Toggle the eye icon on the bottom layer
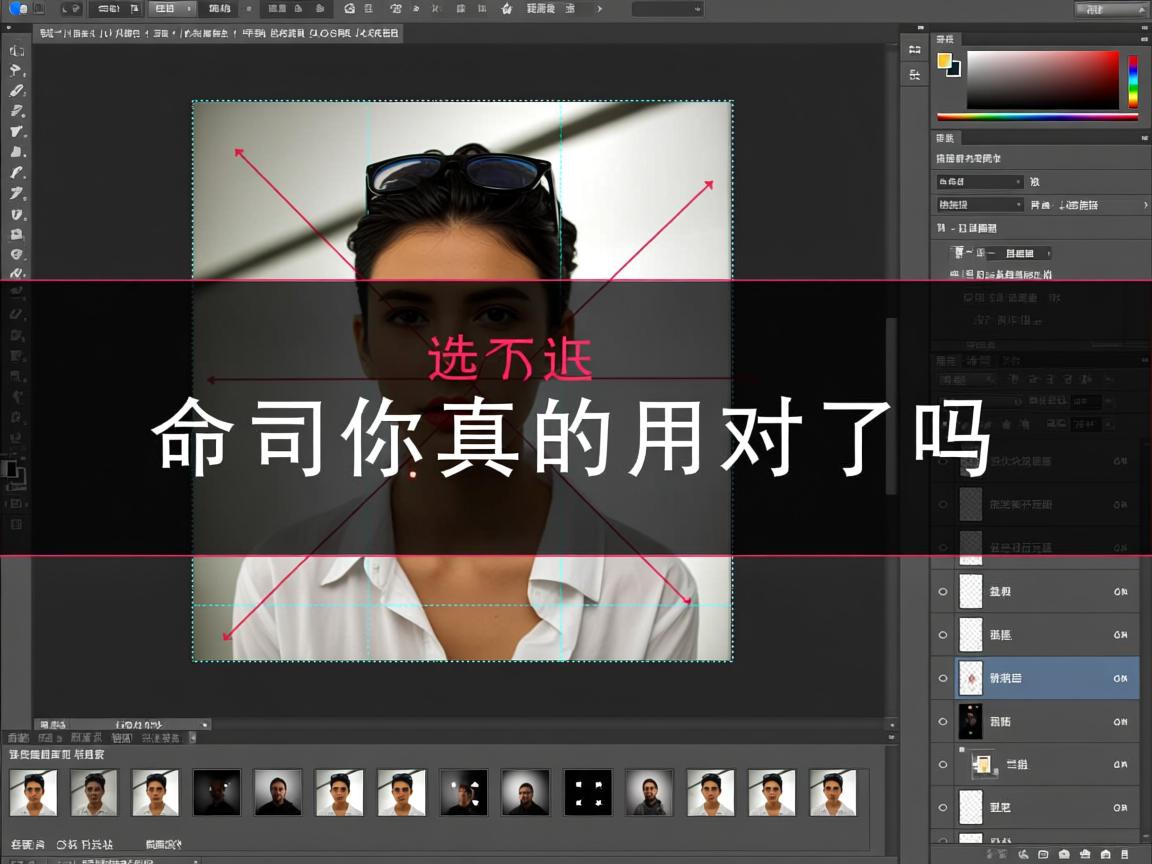Image resolution: width=1152 pixels, height=864 pixels. [943, 807]
